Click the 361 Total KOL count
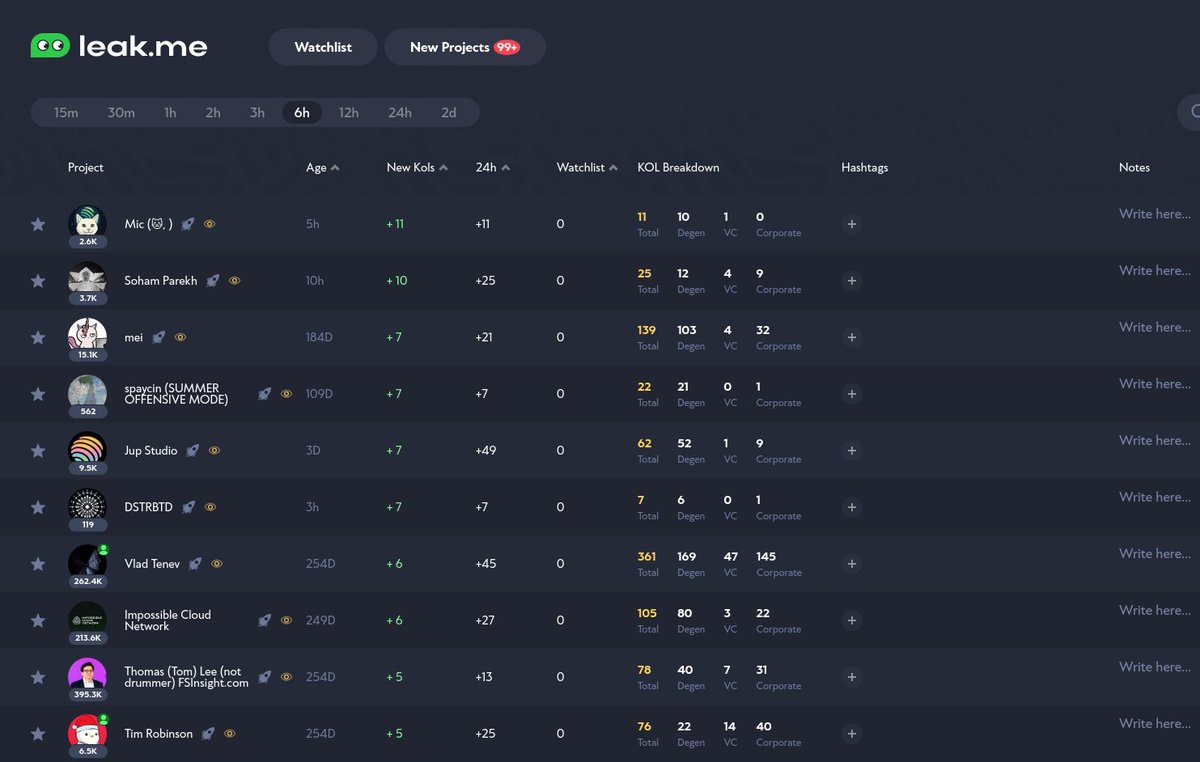Viewport: 1200px width, 762px height. [648, 557]
